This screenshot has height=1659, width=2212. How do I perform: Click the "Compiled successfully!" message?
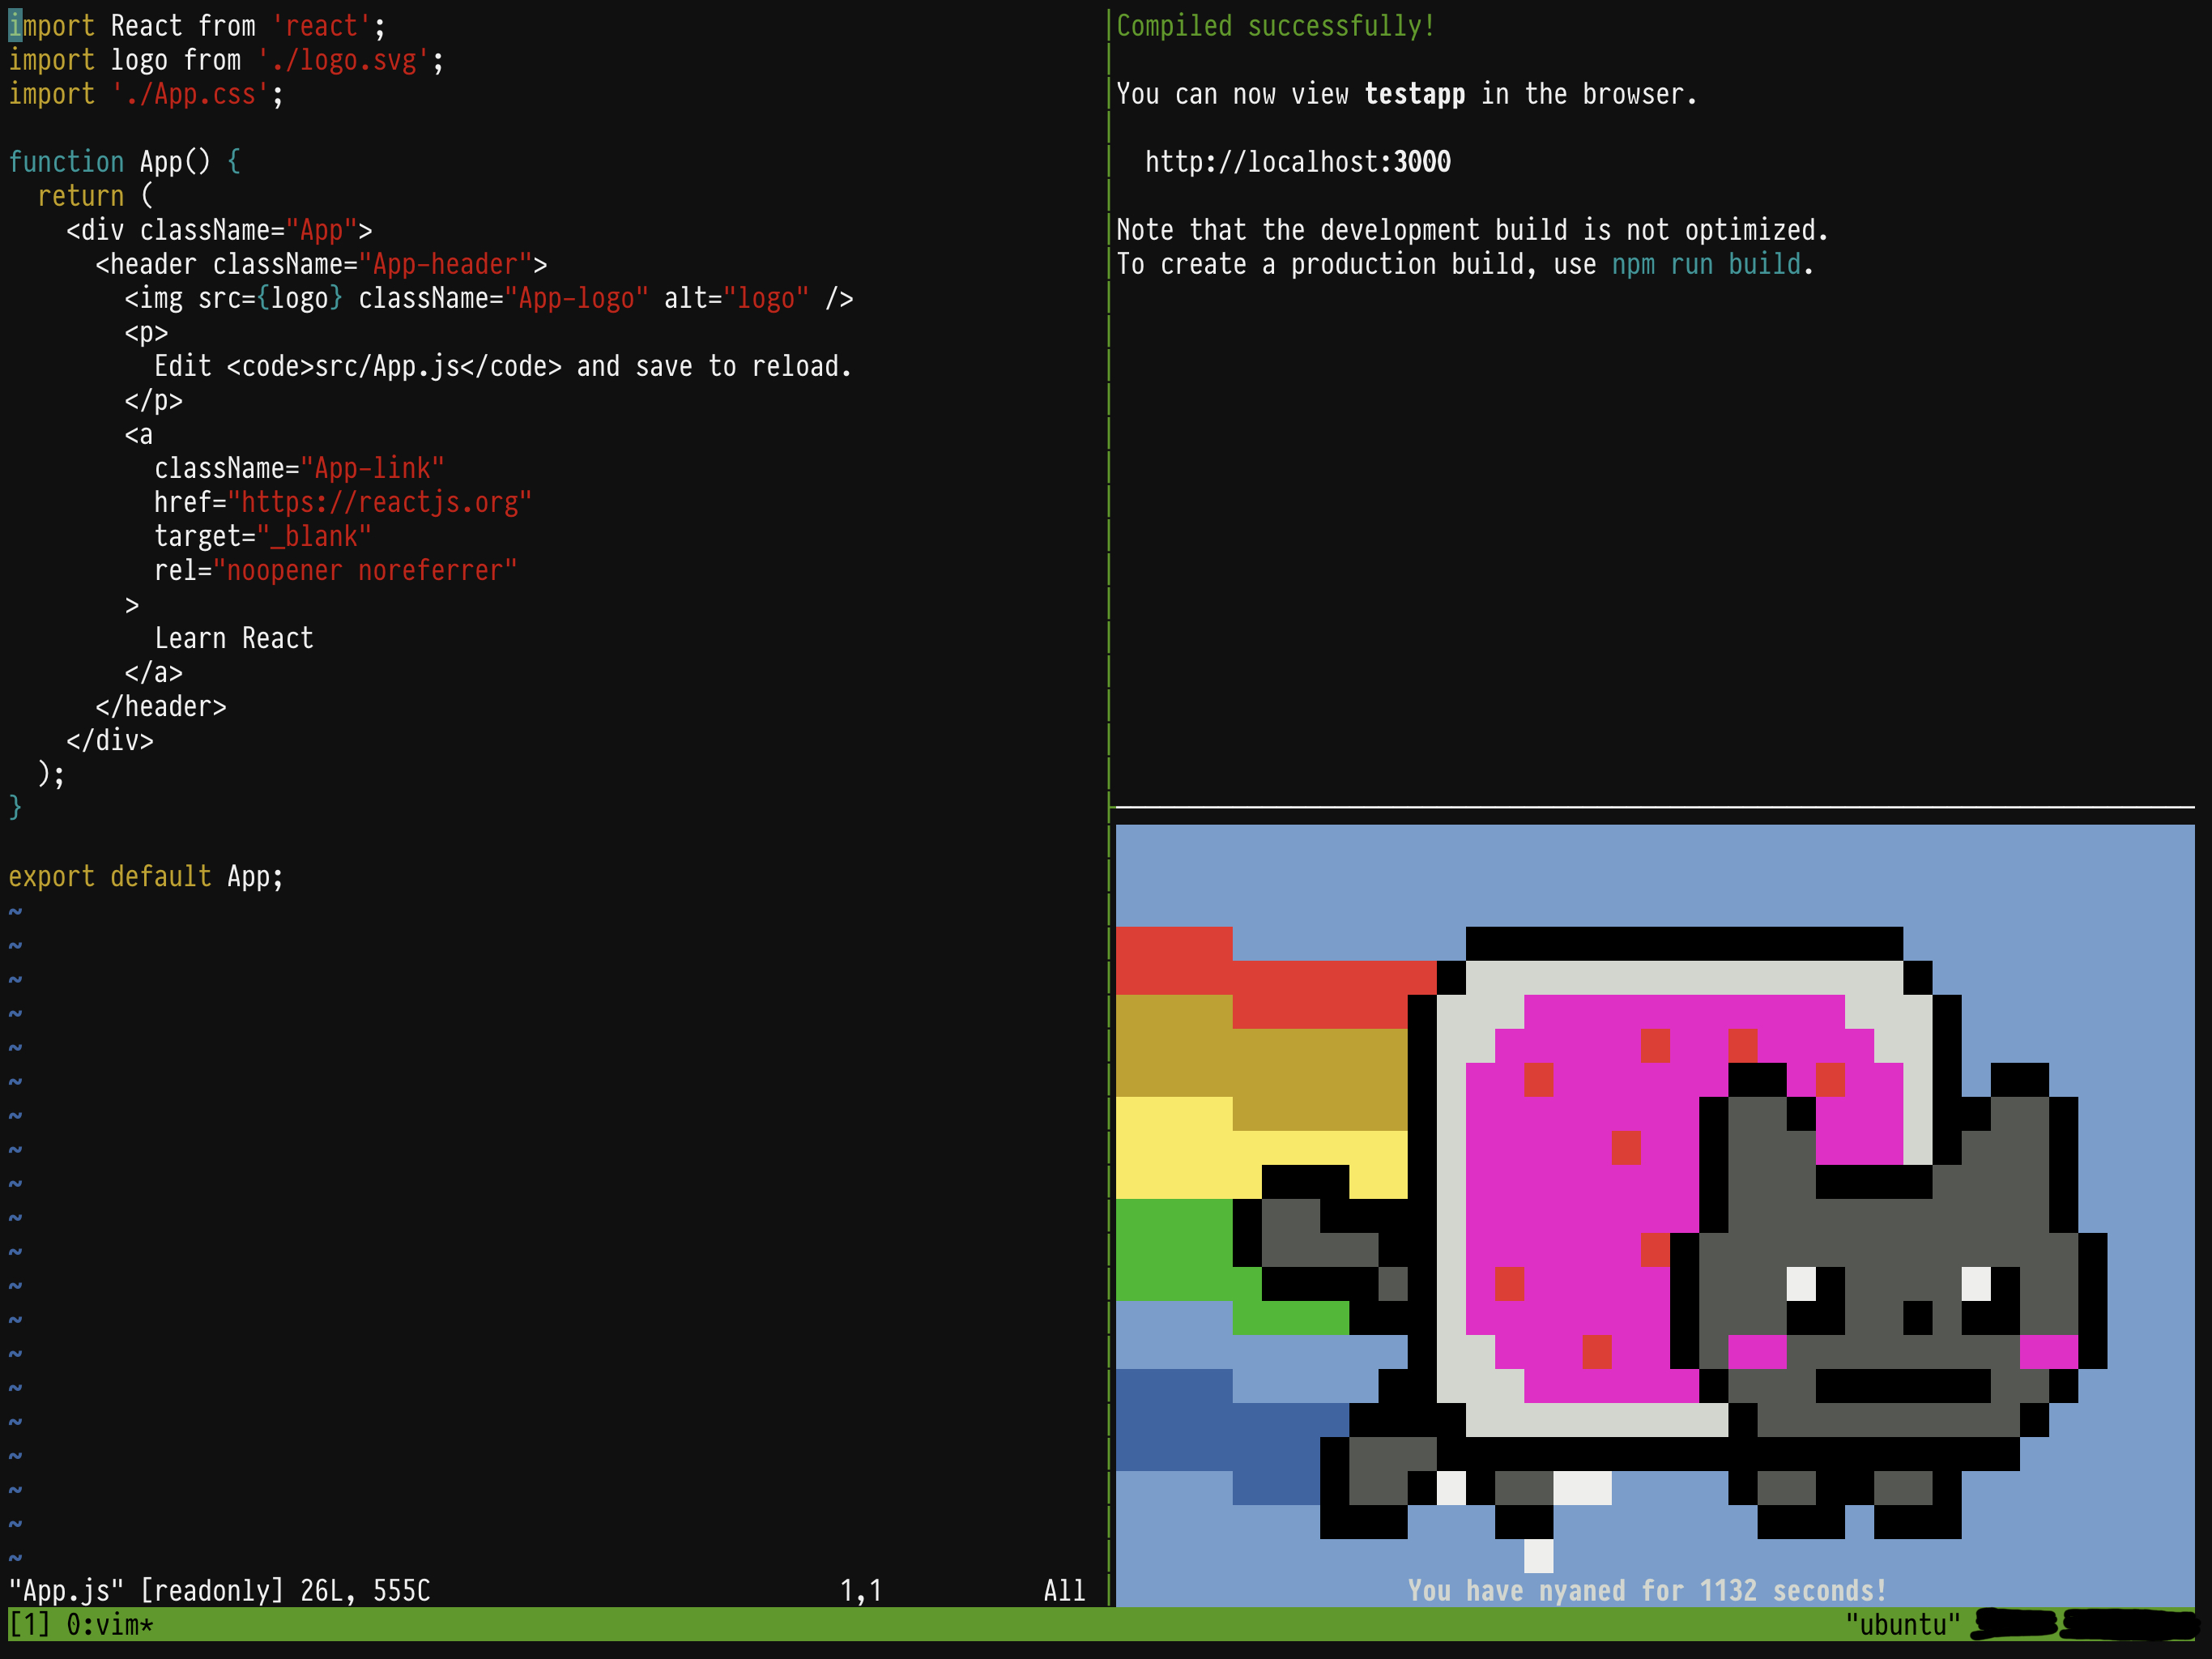1275,26
